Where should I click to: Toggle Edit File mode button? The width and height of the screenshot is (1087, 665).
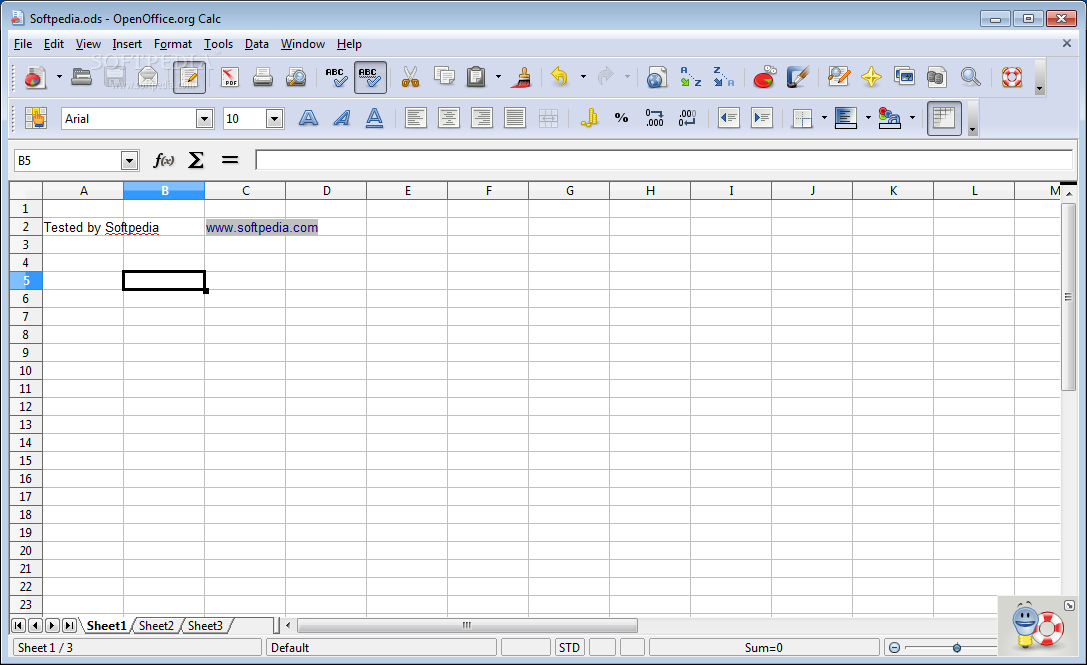tap(189, 77)
